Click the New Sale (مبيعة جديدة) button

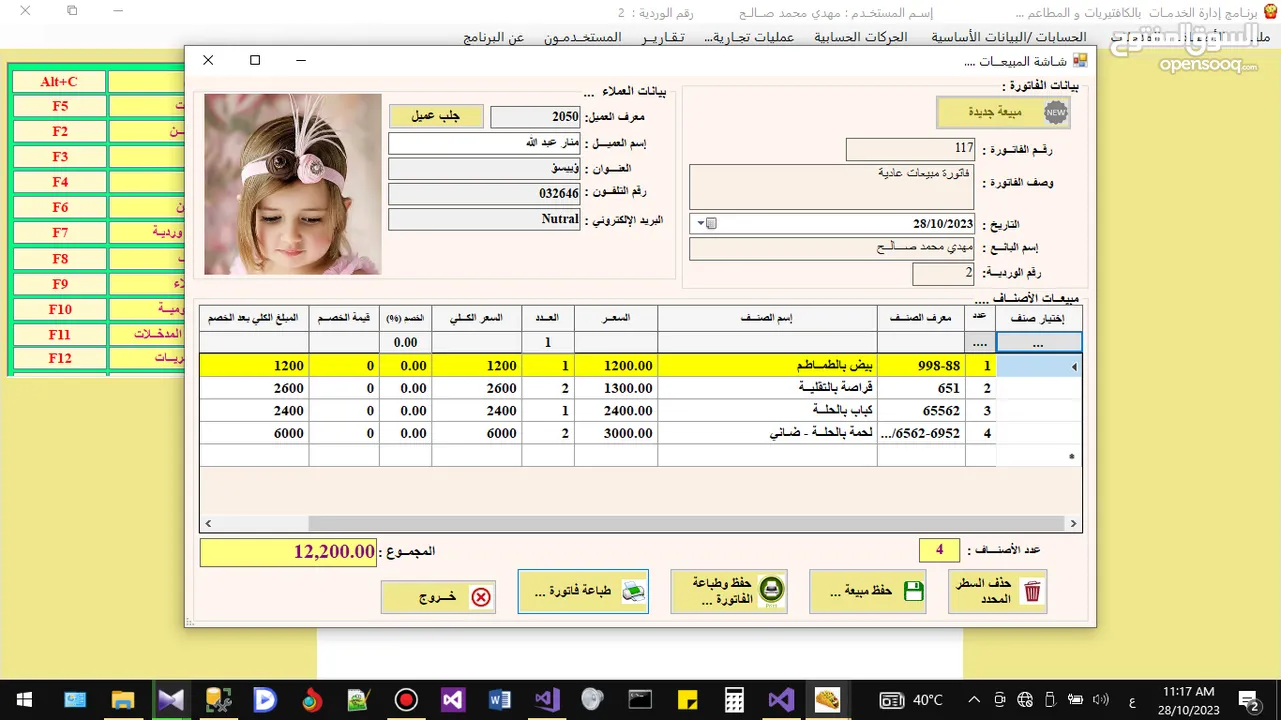point(1003,113)
